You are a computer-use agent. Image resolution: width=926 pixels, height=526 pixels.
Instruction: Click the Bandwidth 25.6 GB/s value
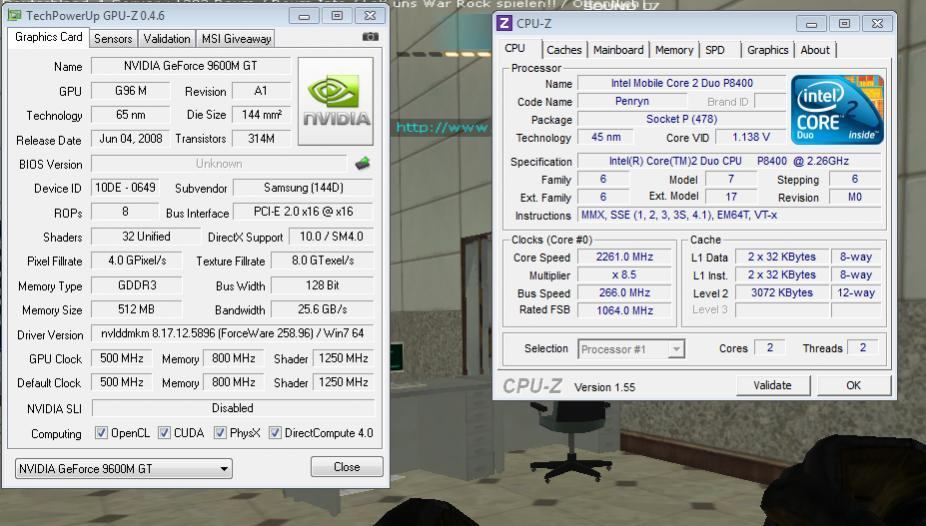coord(322,309)
